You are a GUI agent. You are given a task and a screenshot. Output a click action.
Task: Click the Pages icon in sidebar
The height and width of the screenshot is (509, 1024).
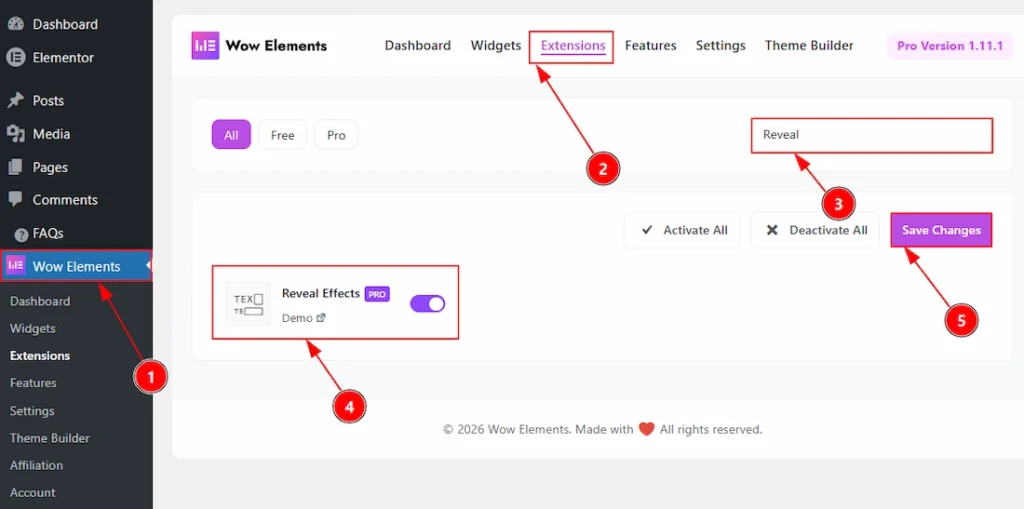pos(16,167)
